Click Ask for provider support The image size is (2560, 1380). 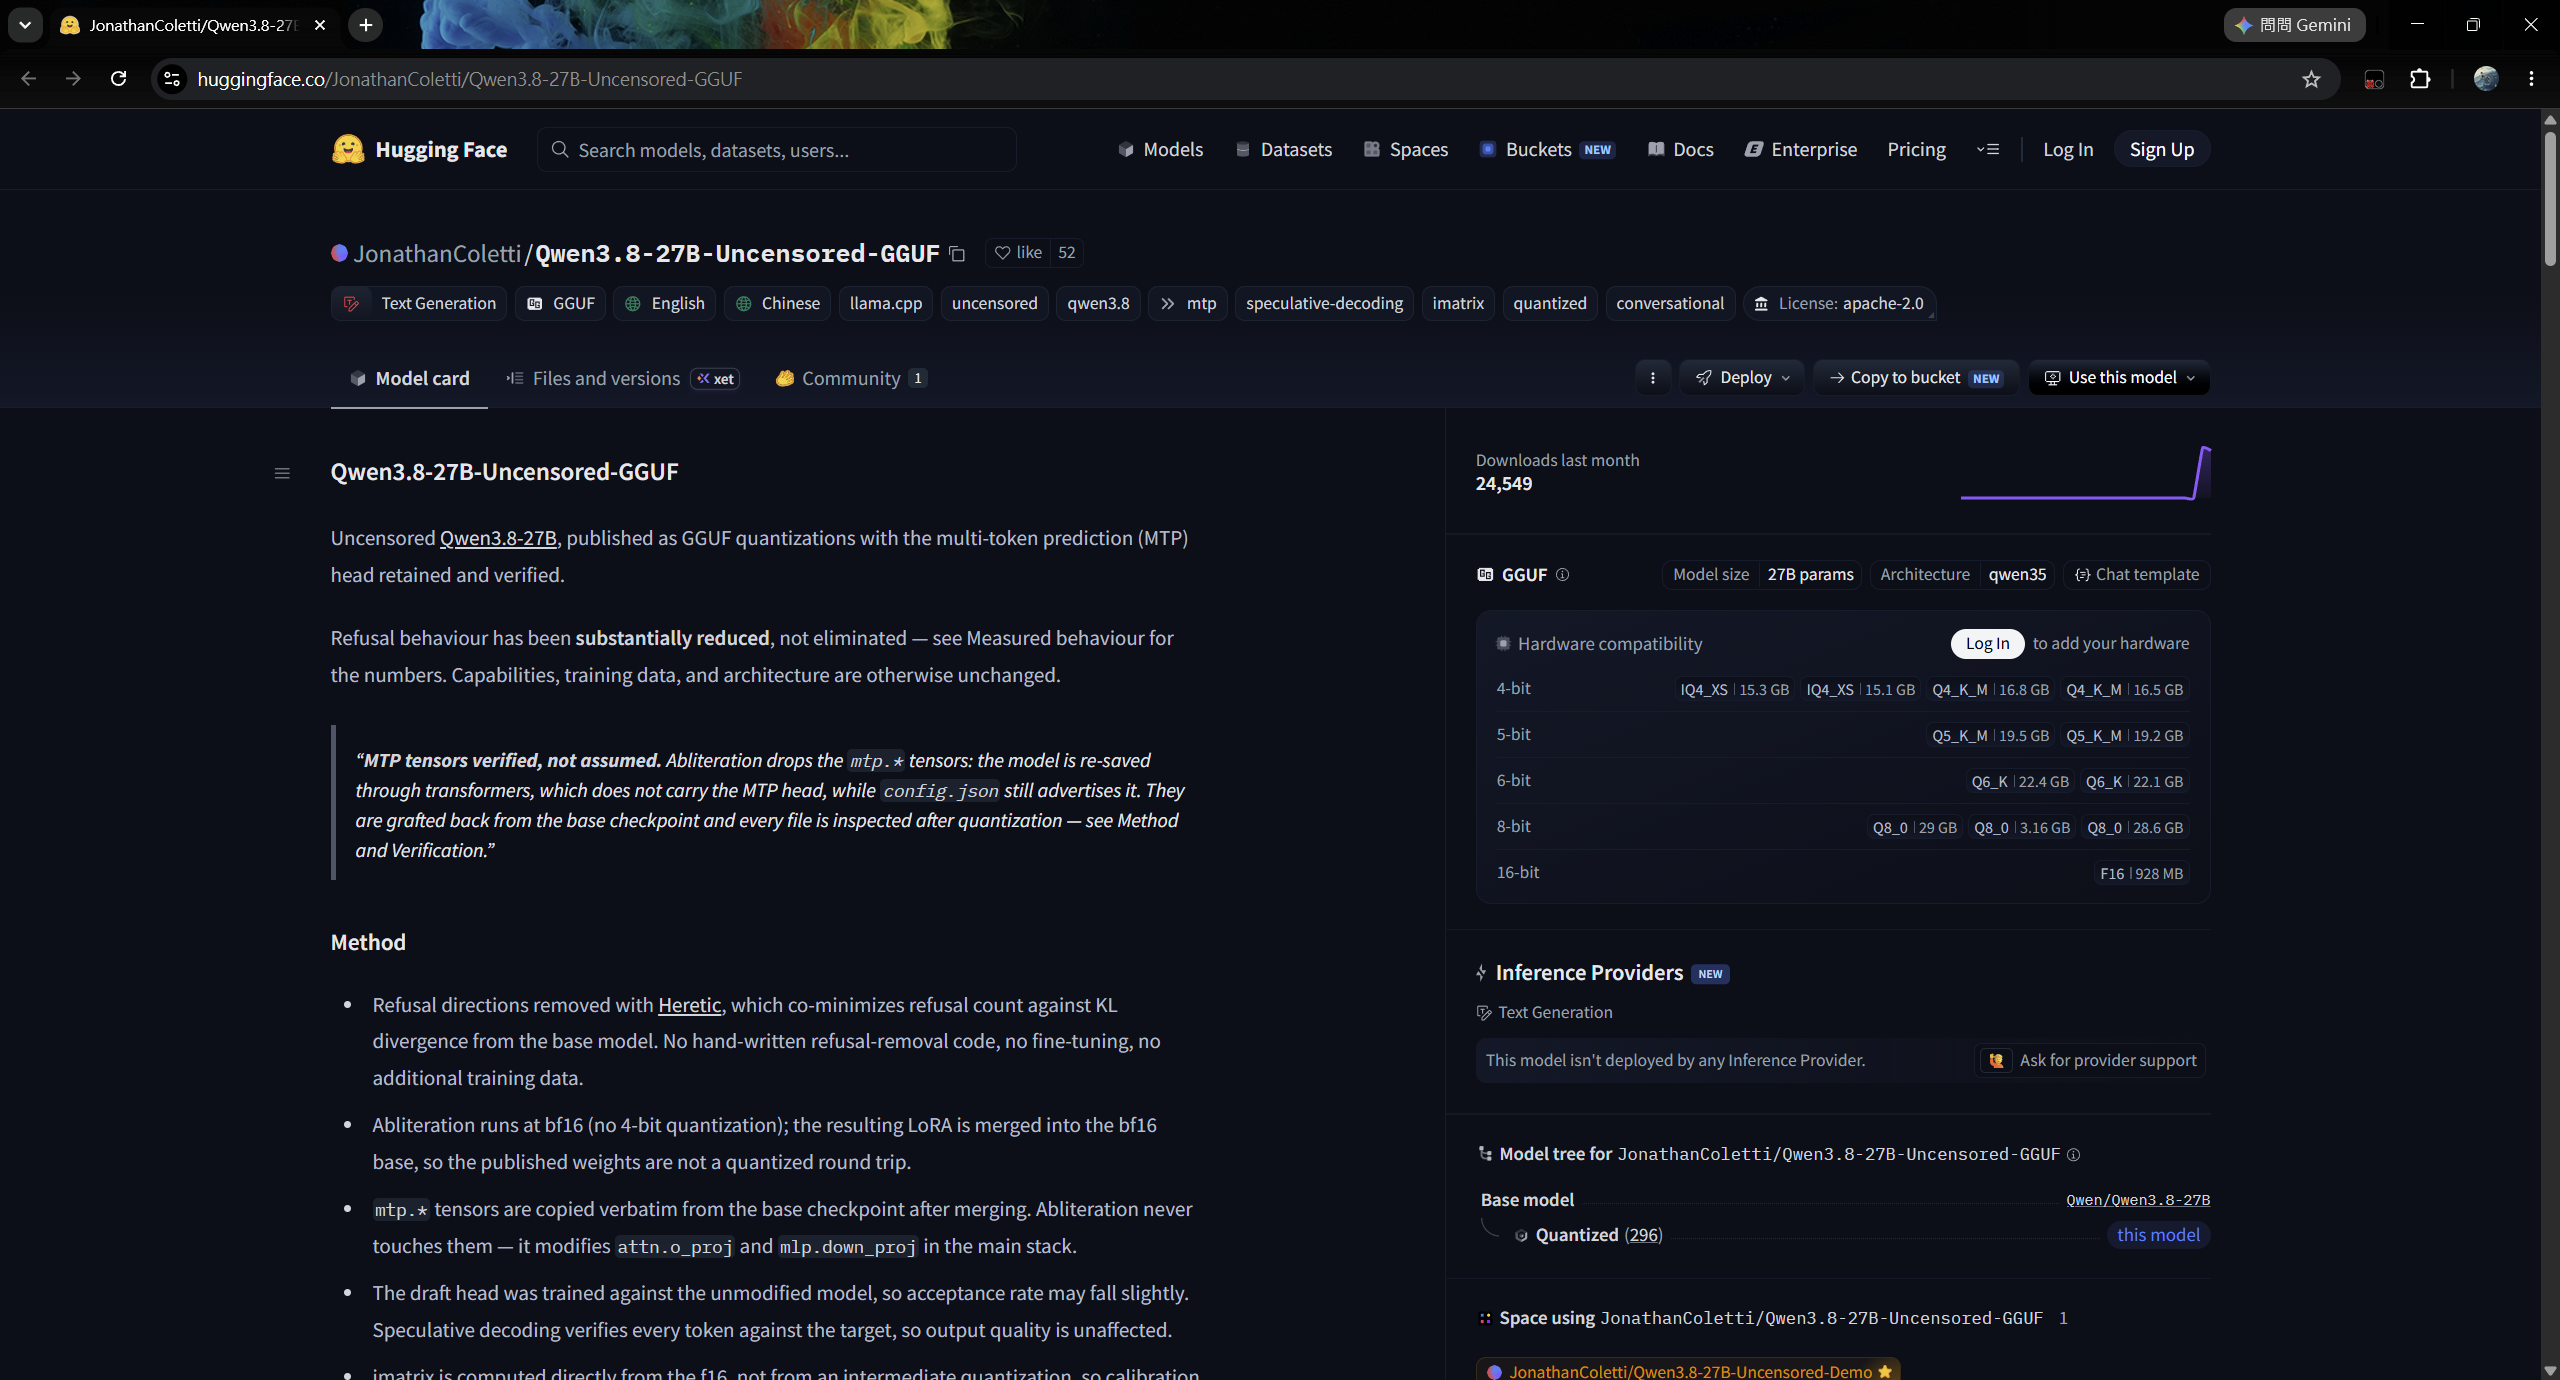(x=2092, y=1061)
